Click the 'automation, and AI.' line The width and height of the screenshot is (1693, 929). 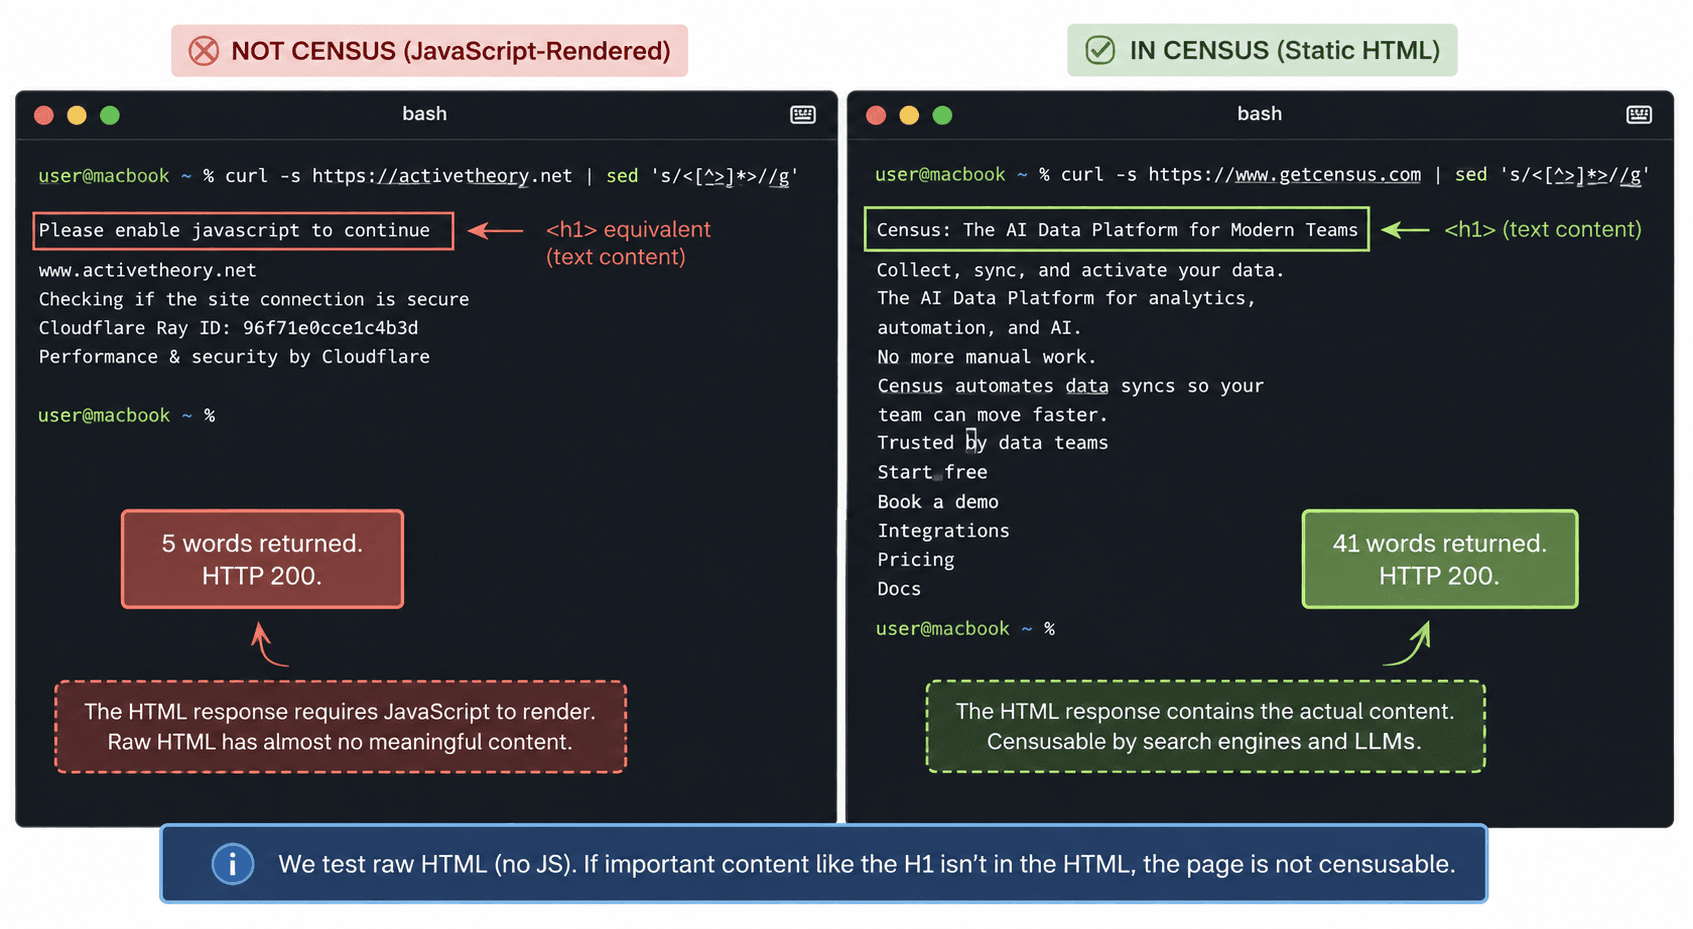[x=979, y=328]
